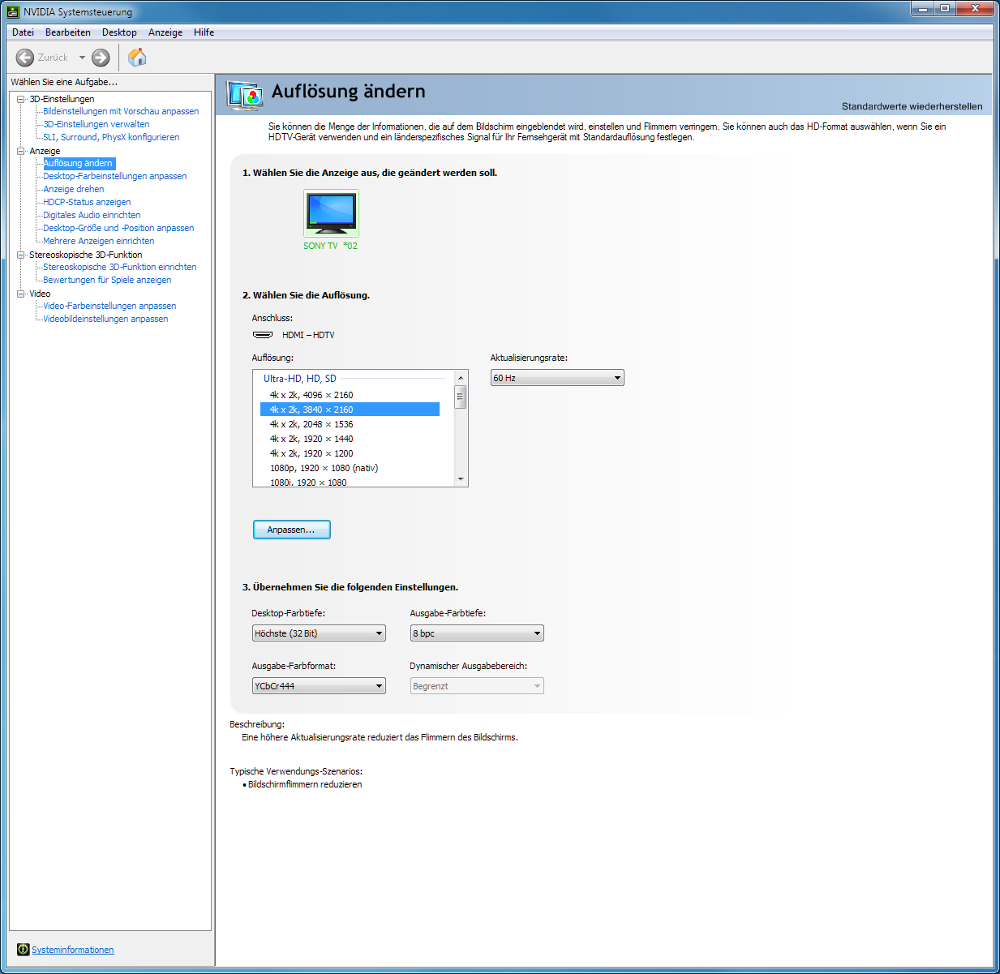The height and width of the screenshot is (974, 1000).
Task: Open Bildeinstellungen mit Vorschau anpassen
Action: click(121, 111)
